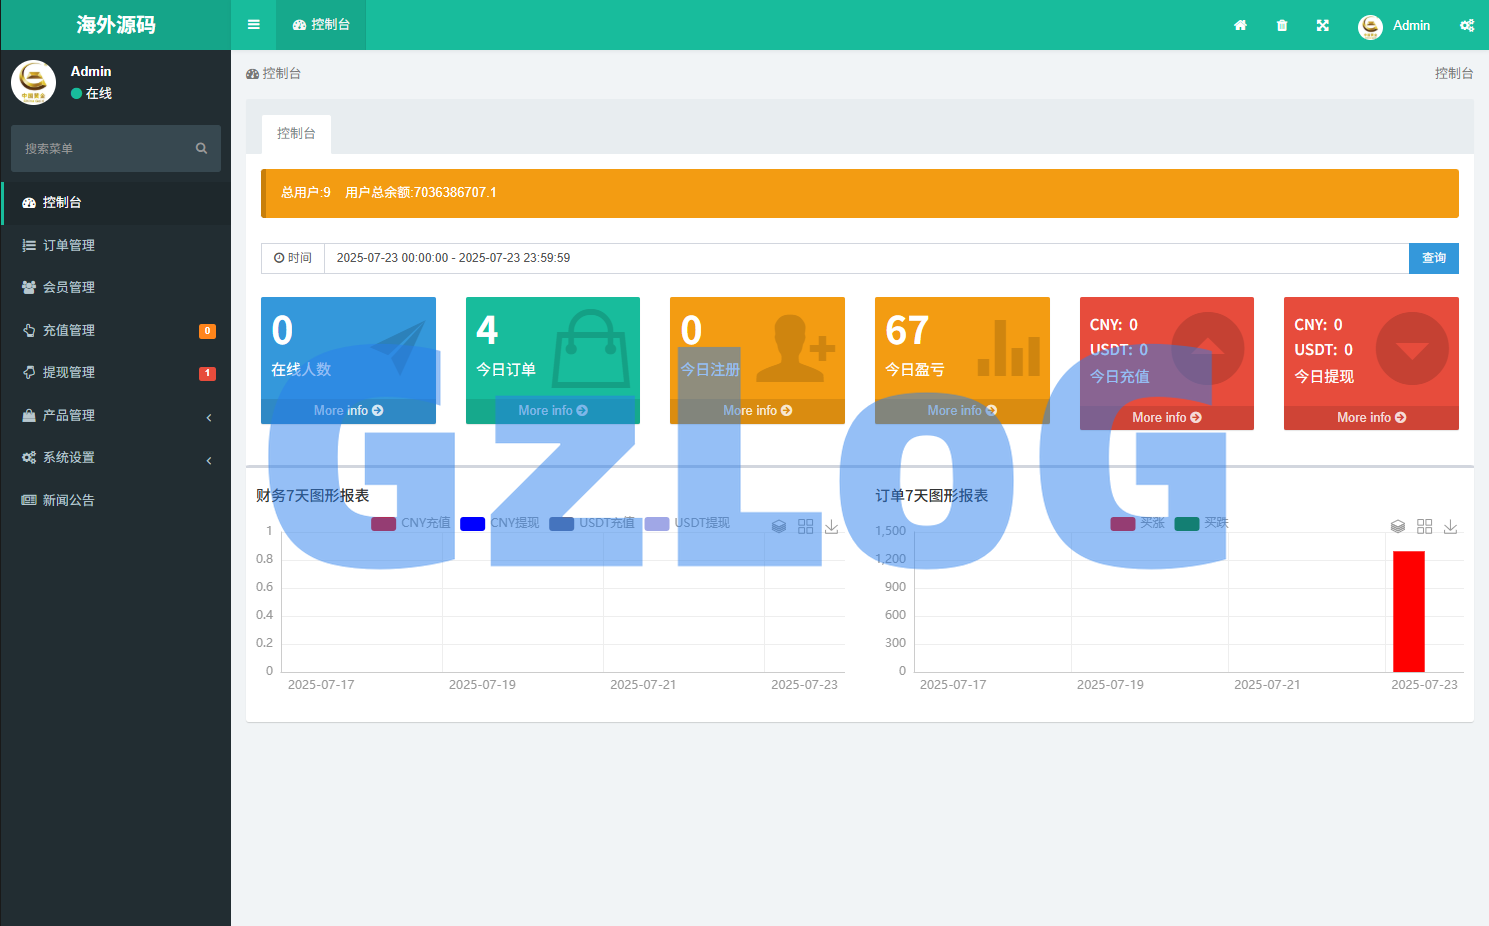
Task: Click the shopping bag icon on 今日订单
Action: [x=591, y=348]
